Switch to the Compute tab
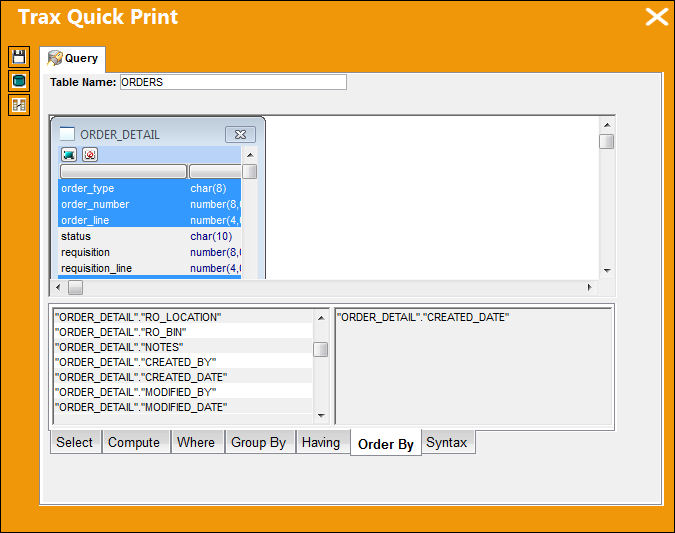The width and height of the screenshot is (675, 533). point(134,442)
